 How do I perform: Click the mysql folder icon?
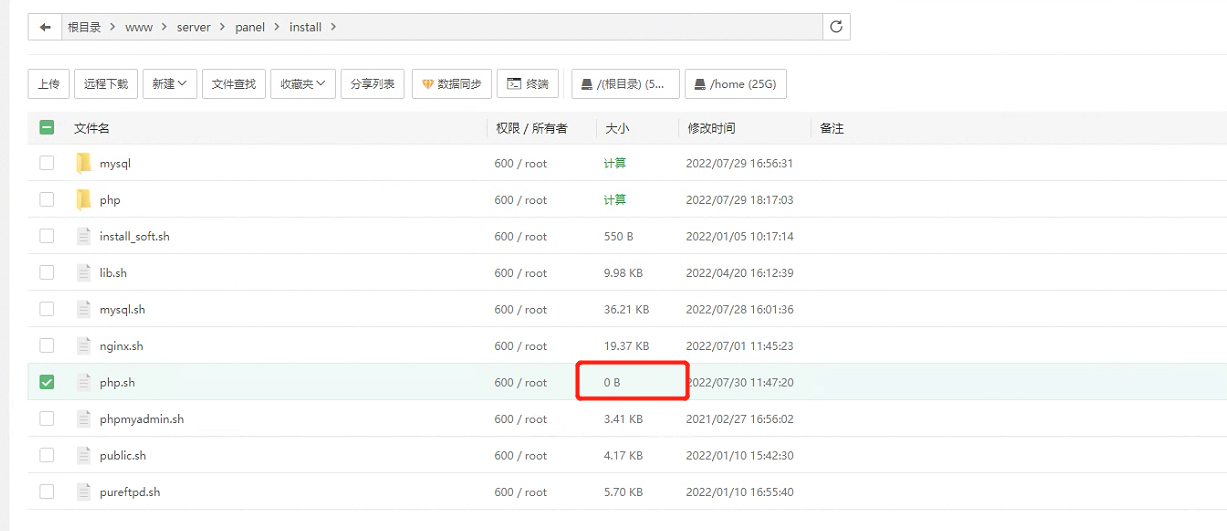click(x=84, y=163)
